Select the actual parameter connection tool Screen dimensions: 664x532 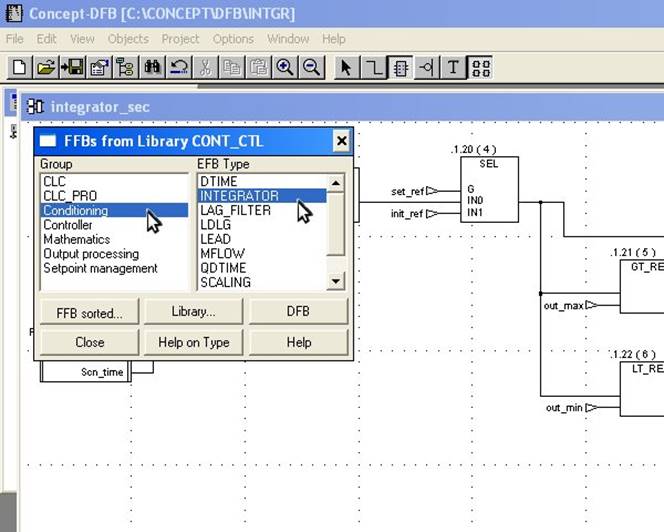[x=426, y=67]
